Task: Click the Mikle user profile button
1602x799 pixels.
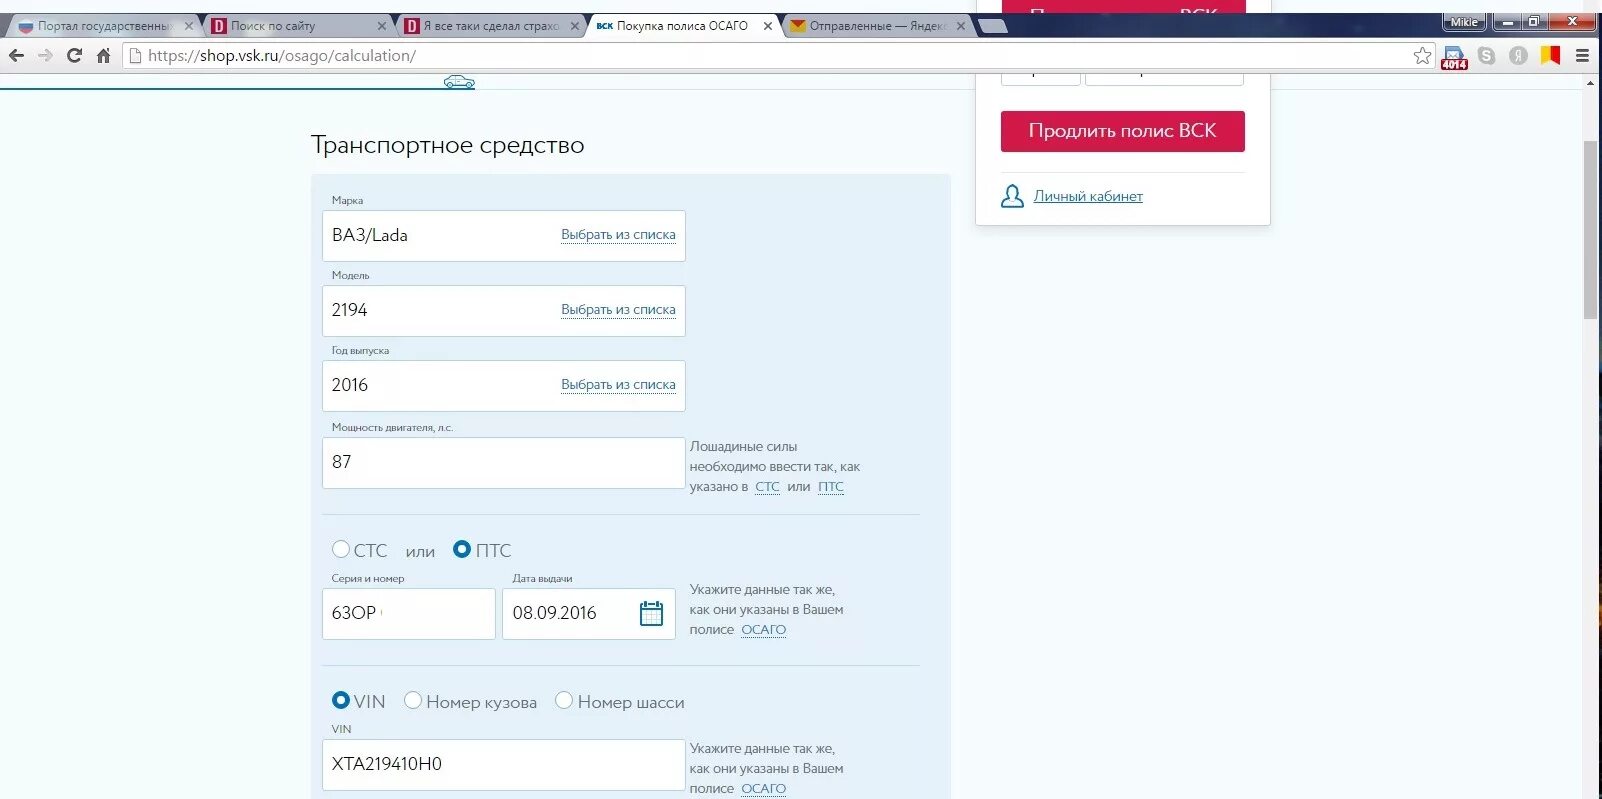Action: click(x=1464, y=22)
